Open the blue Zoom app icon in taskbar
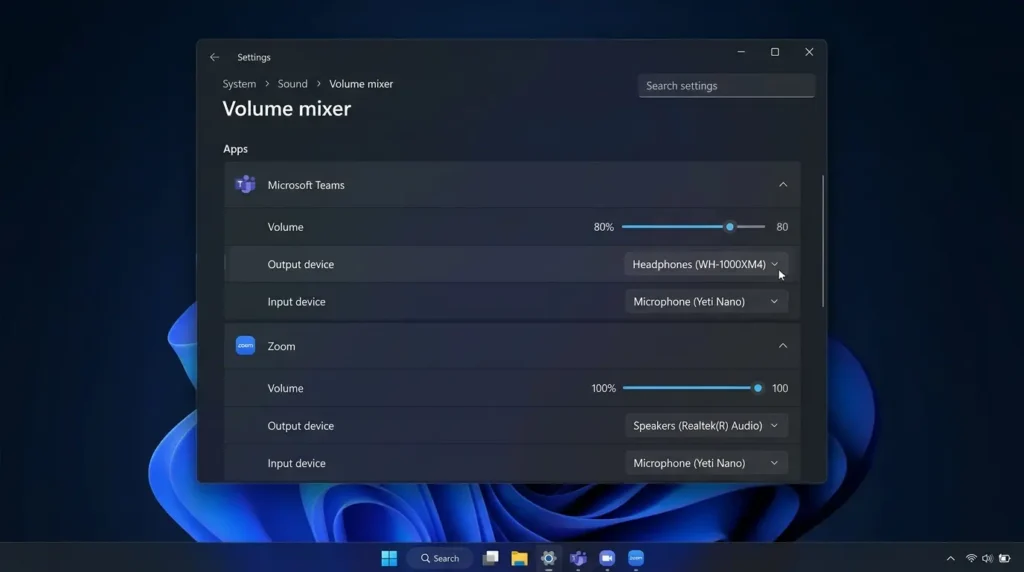 [636, 558]
